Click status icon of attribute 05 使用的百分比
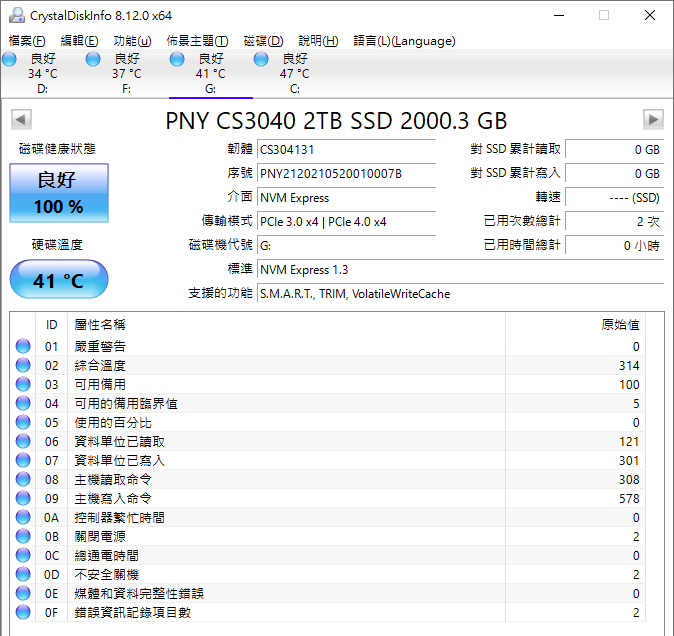Viewport: 674px width, 636px height. coord(23,422)
